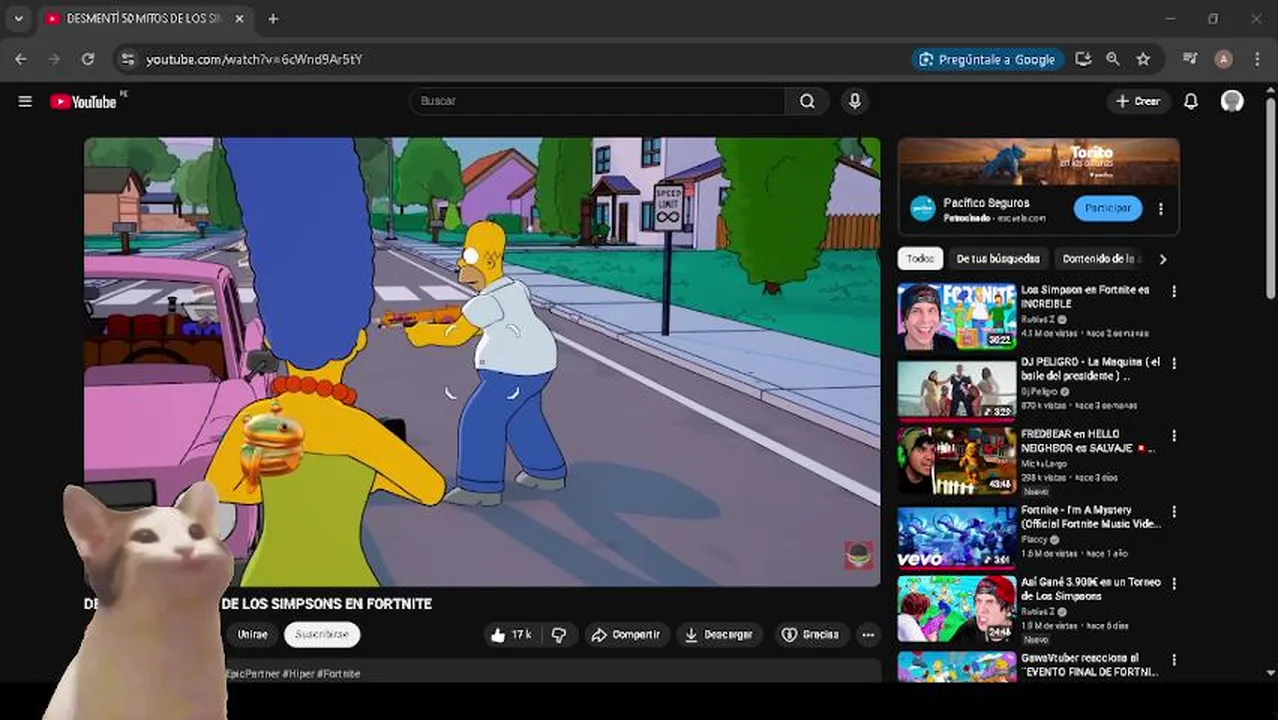Viewport: 1278px width, 720px height.
Task: Click the Gracias button
Action: (x=810, y=635)
